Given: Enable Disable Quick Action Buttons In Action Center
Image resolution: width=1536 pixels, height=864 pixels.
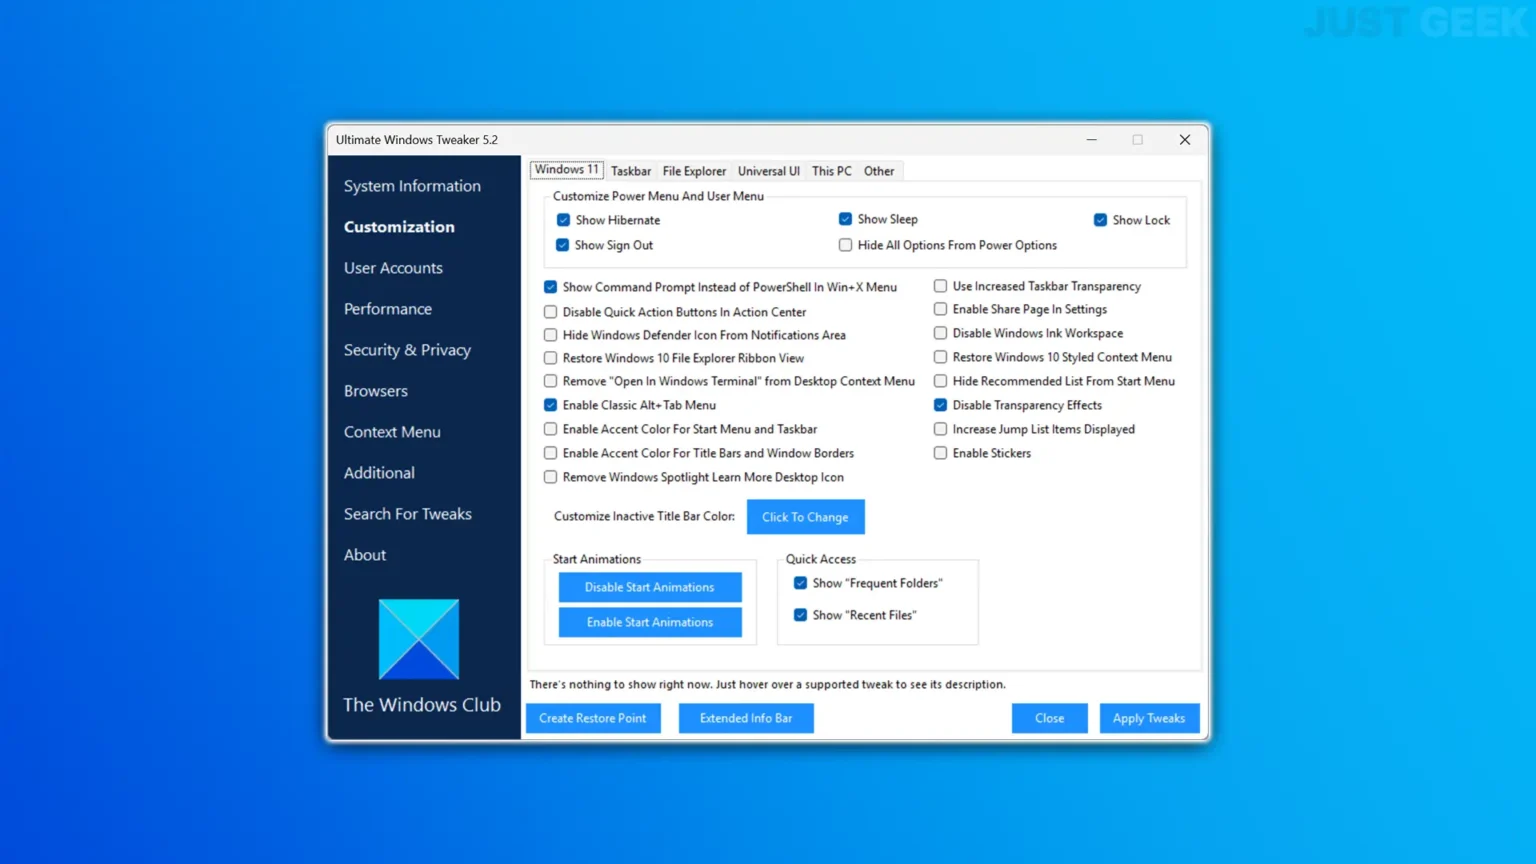Looking at the screenshot, I should pyautogui.click(x=550, y=312).
